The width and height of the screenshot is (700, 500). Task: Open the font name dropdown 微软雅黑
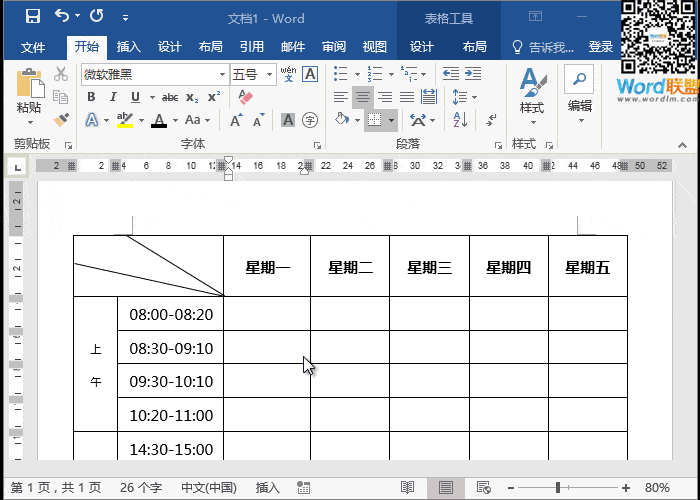click(222, 74)
